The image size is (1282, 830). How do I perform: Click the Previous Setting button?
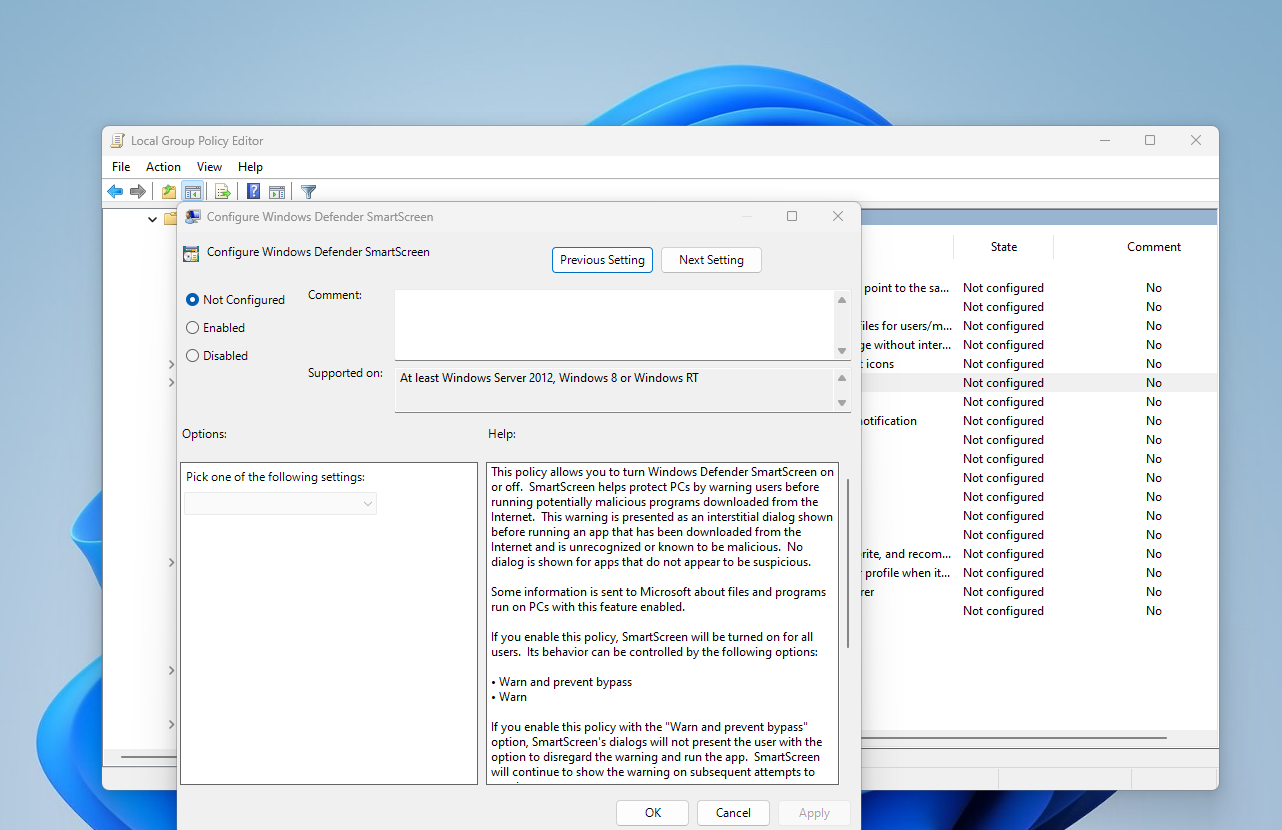(x=602, y=260)
